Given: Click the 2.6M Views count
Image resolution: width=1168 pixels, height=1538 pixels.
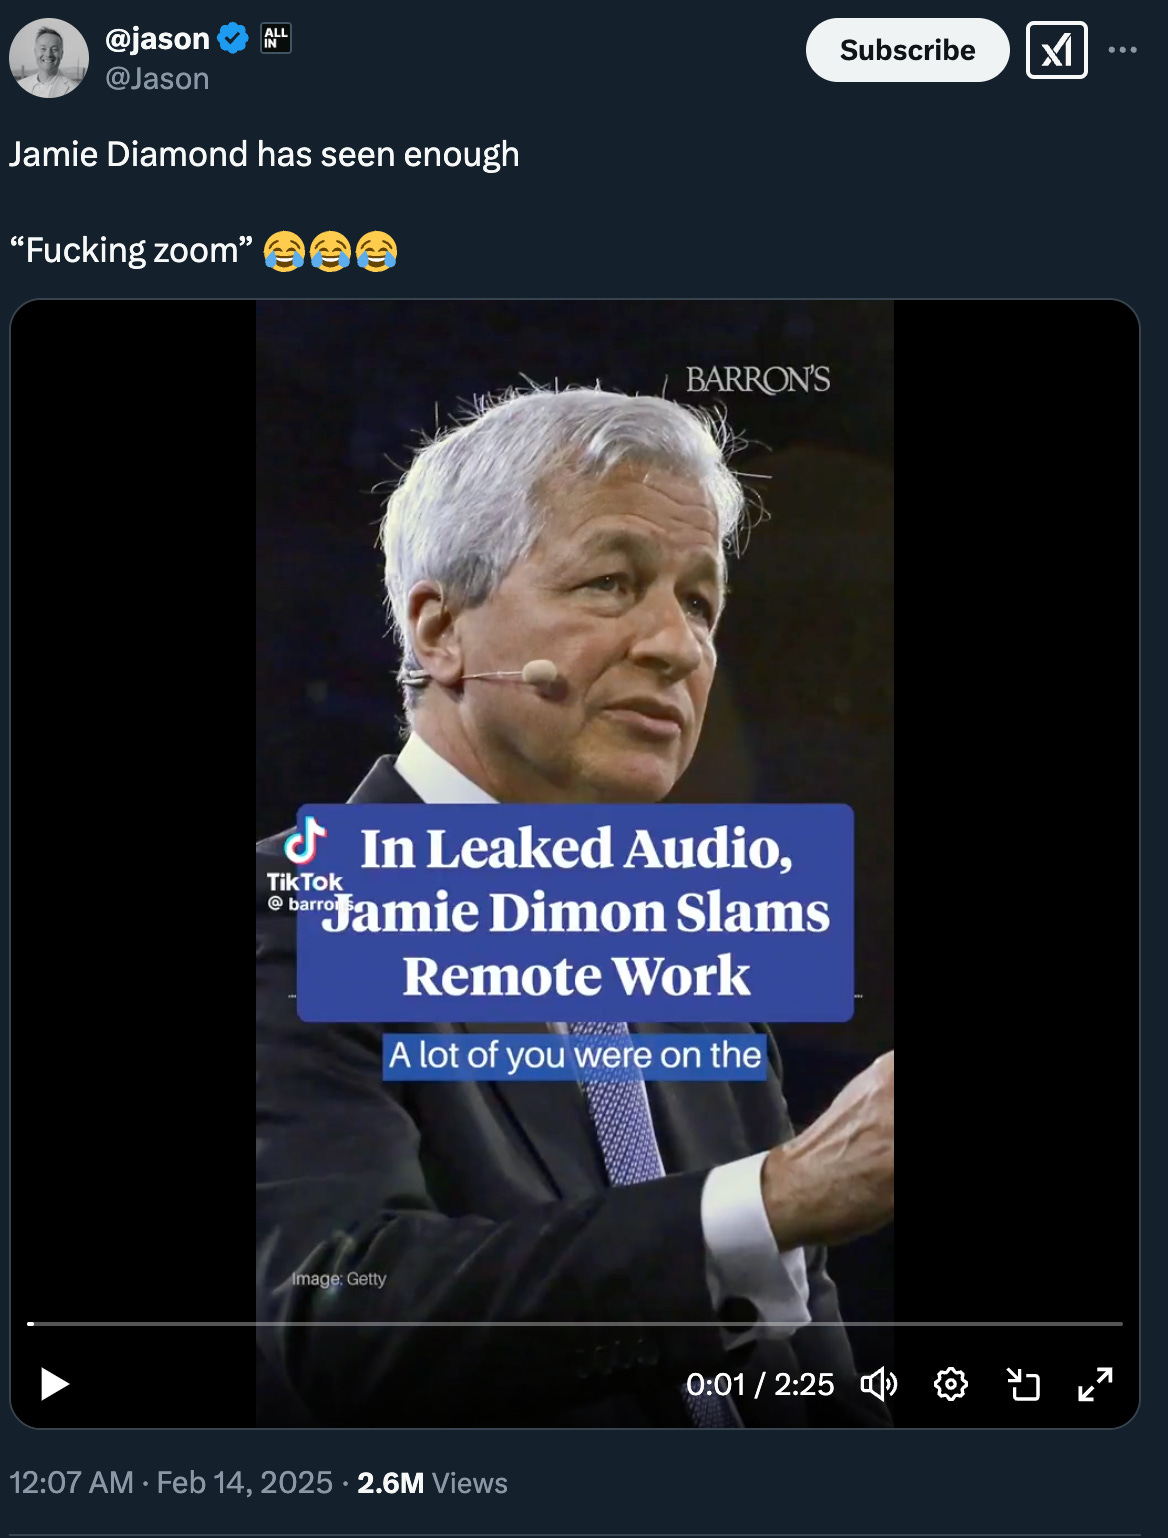Looking at the screenshot, I should [432, 1483].
